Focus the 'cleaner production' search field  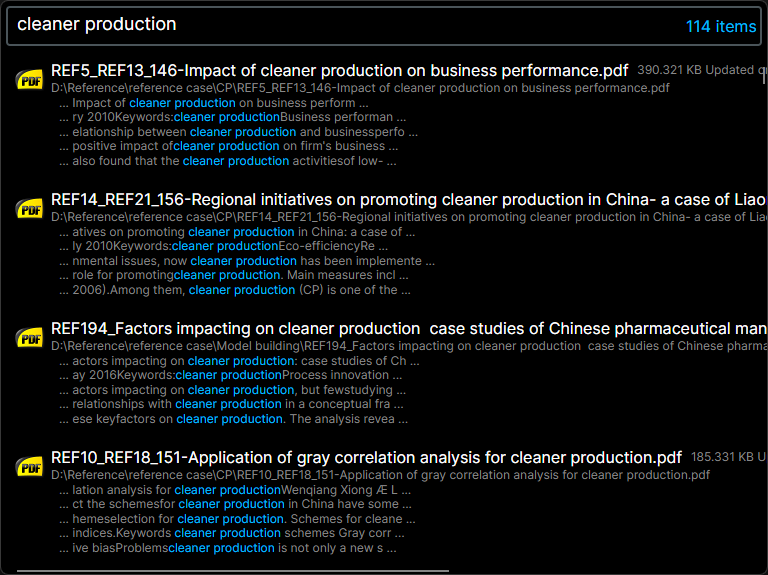click(x=384, y=25)
